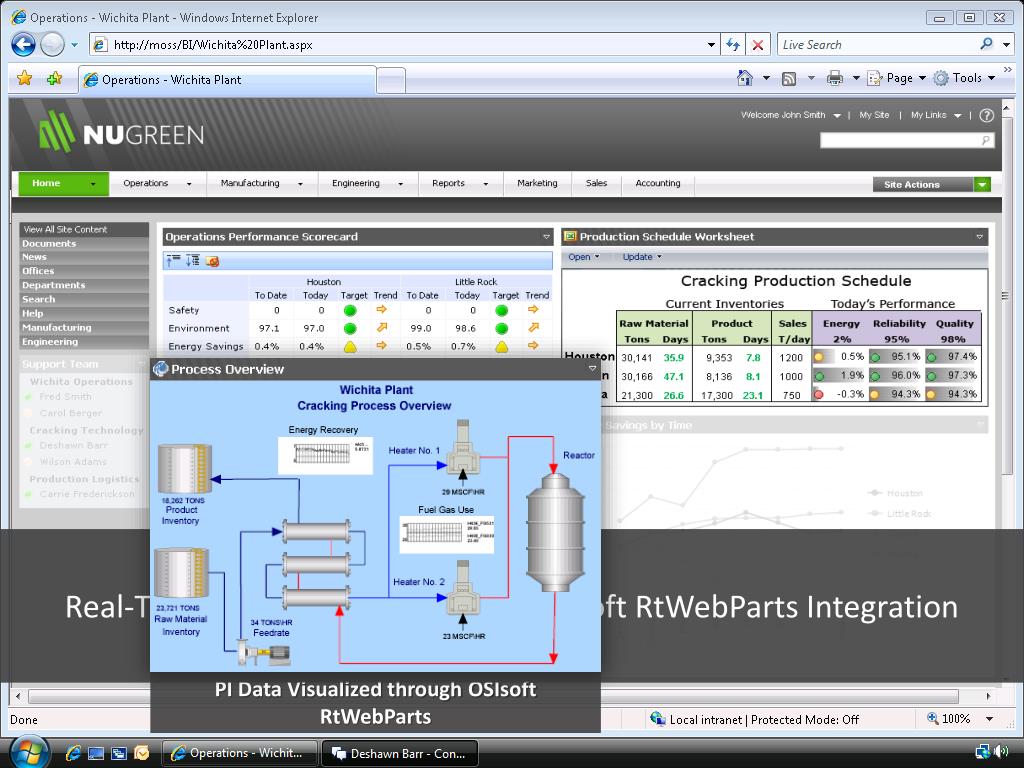Open the Reports navigation menu
This screenshot has width=1024, height=768.
coord(460,184)
